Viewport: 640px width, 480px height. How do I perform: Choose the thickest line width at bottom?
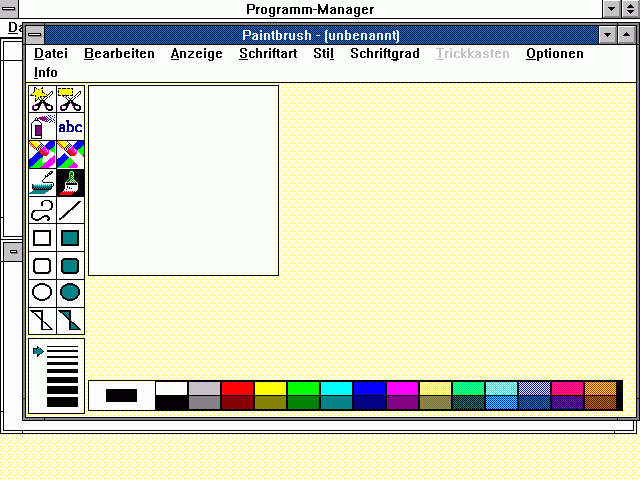click(62, 402)
